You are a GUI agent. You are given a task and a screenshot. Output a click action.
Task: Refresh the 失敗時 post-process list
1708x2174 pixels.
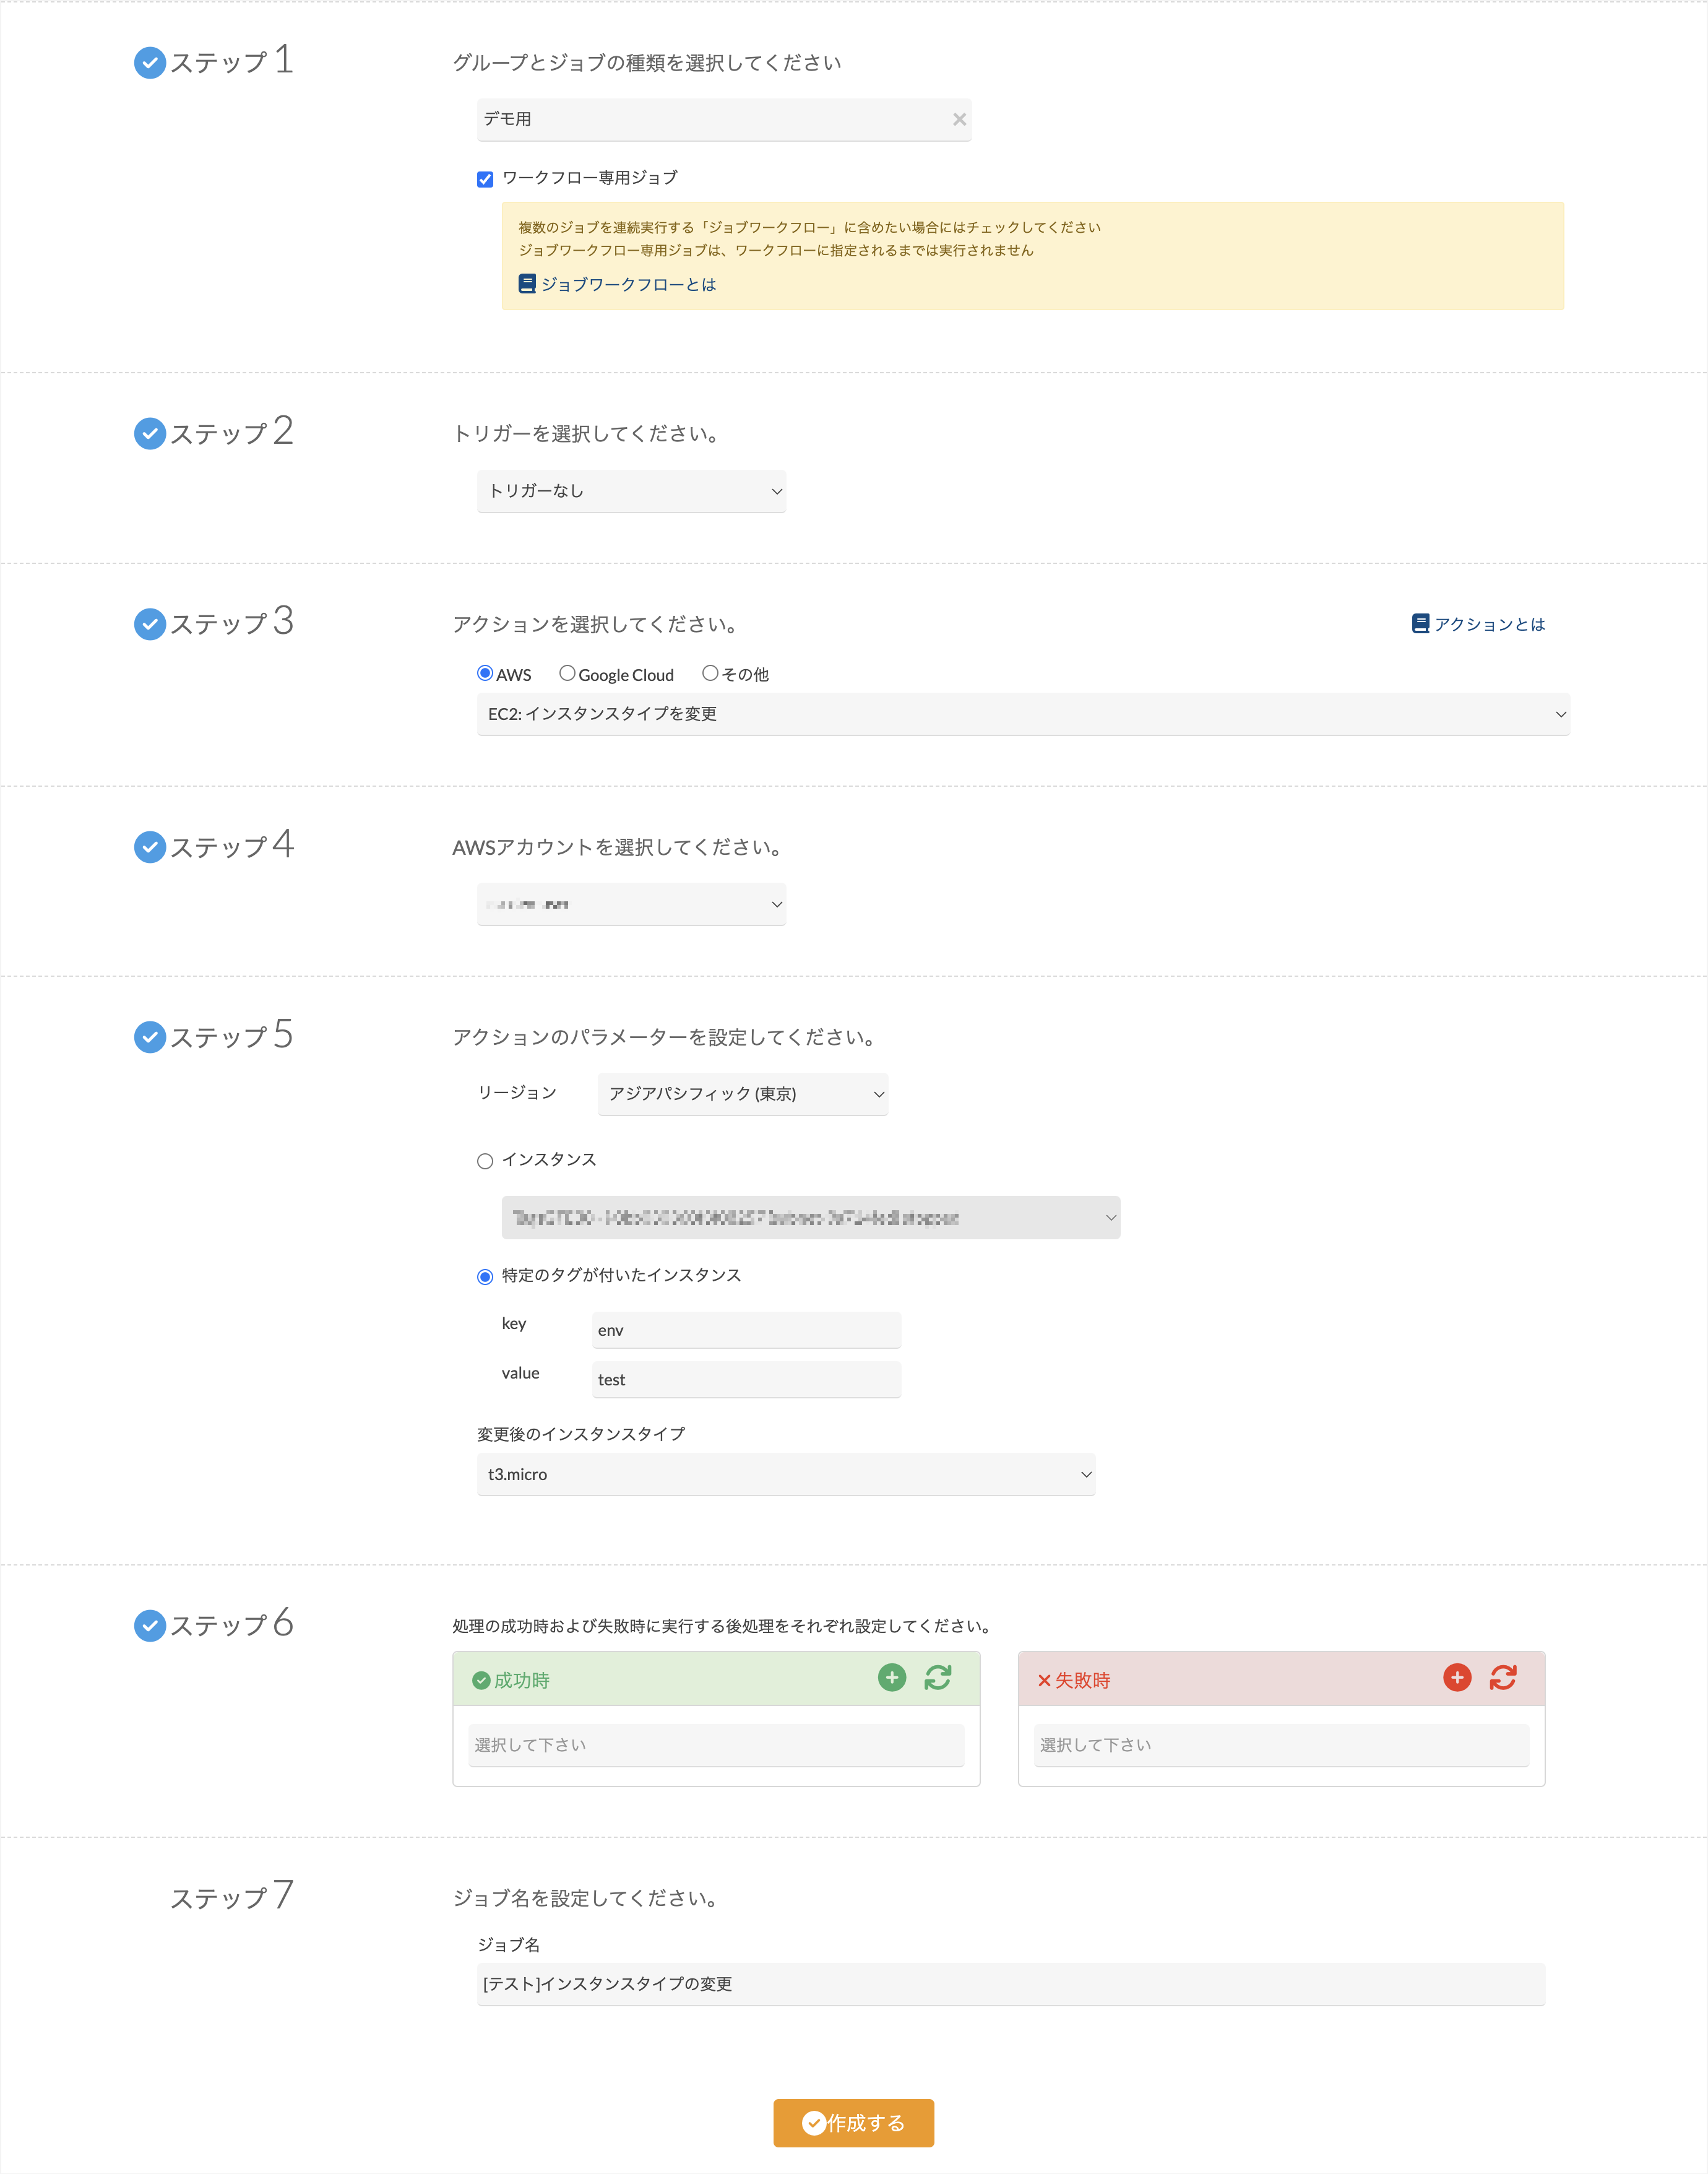point(1503,1677)
